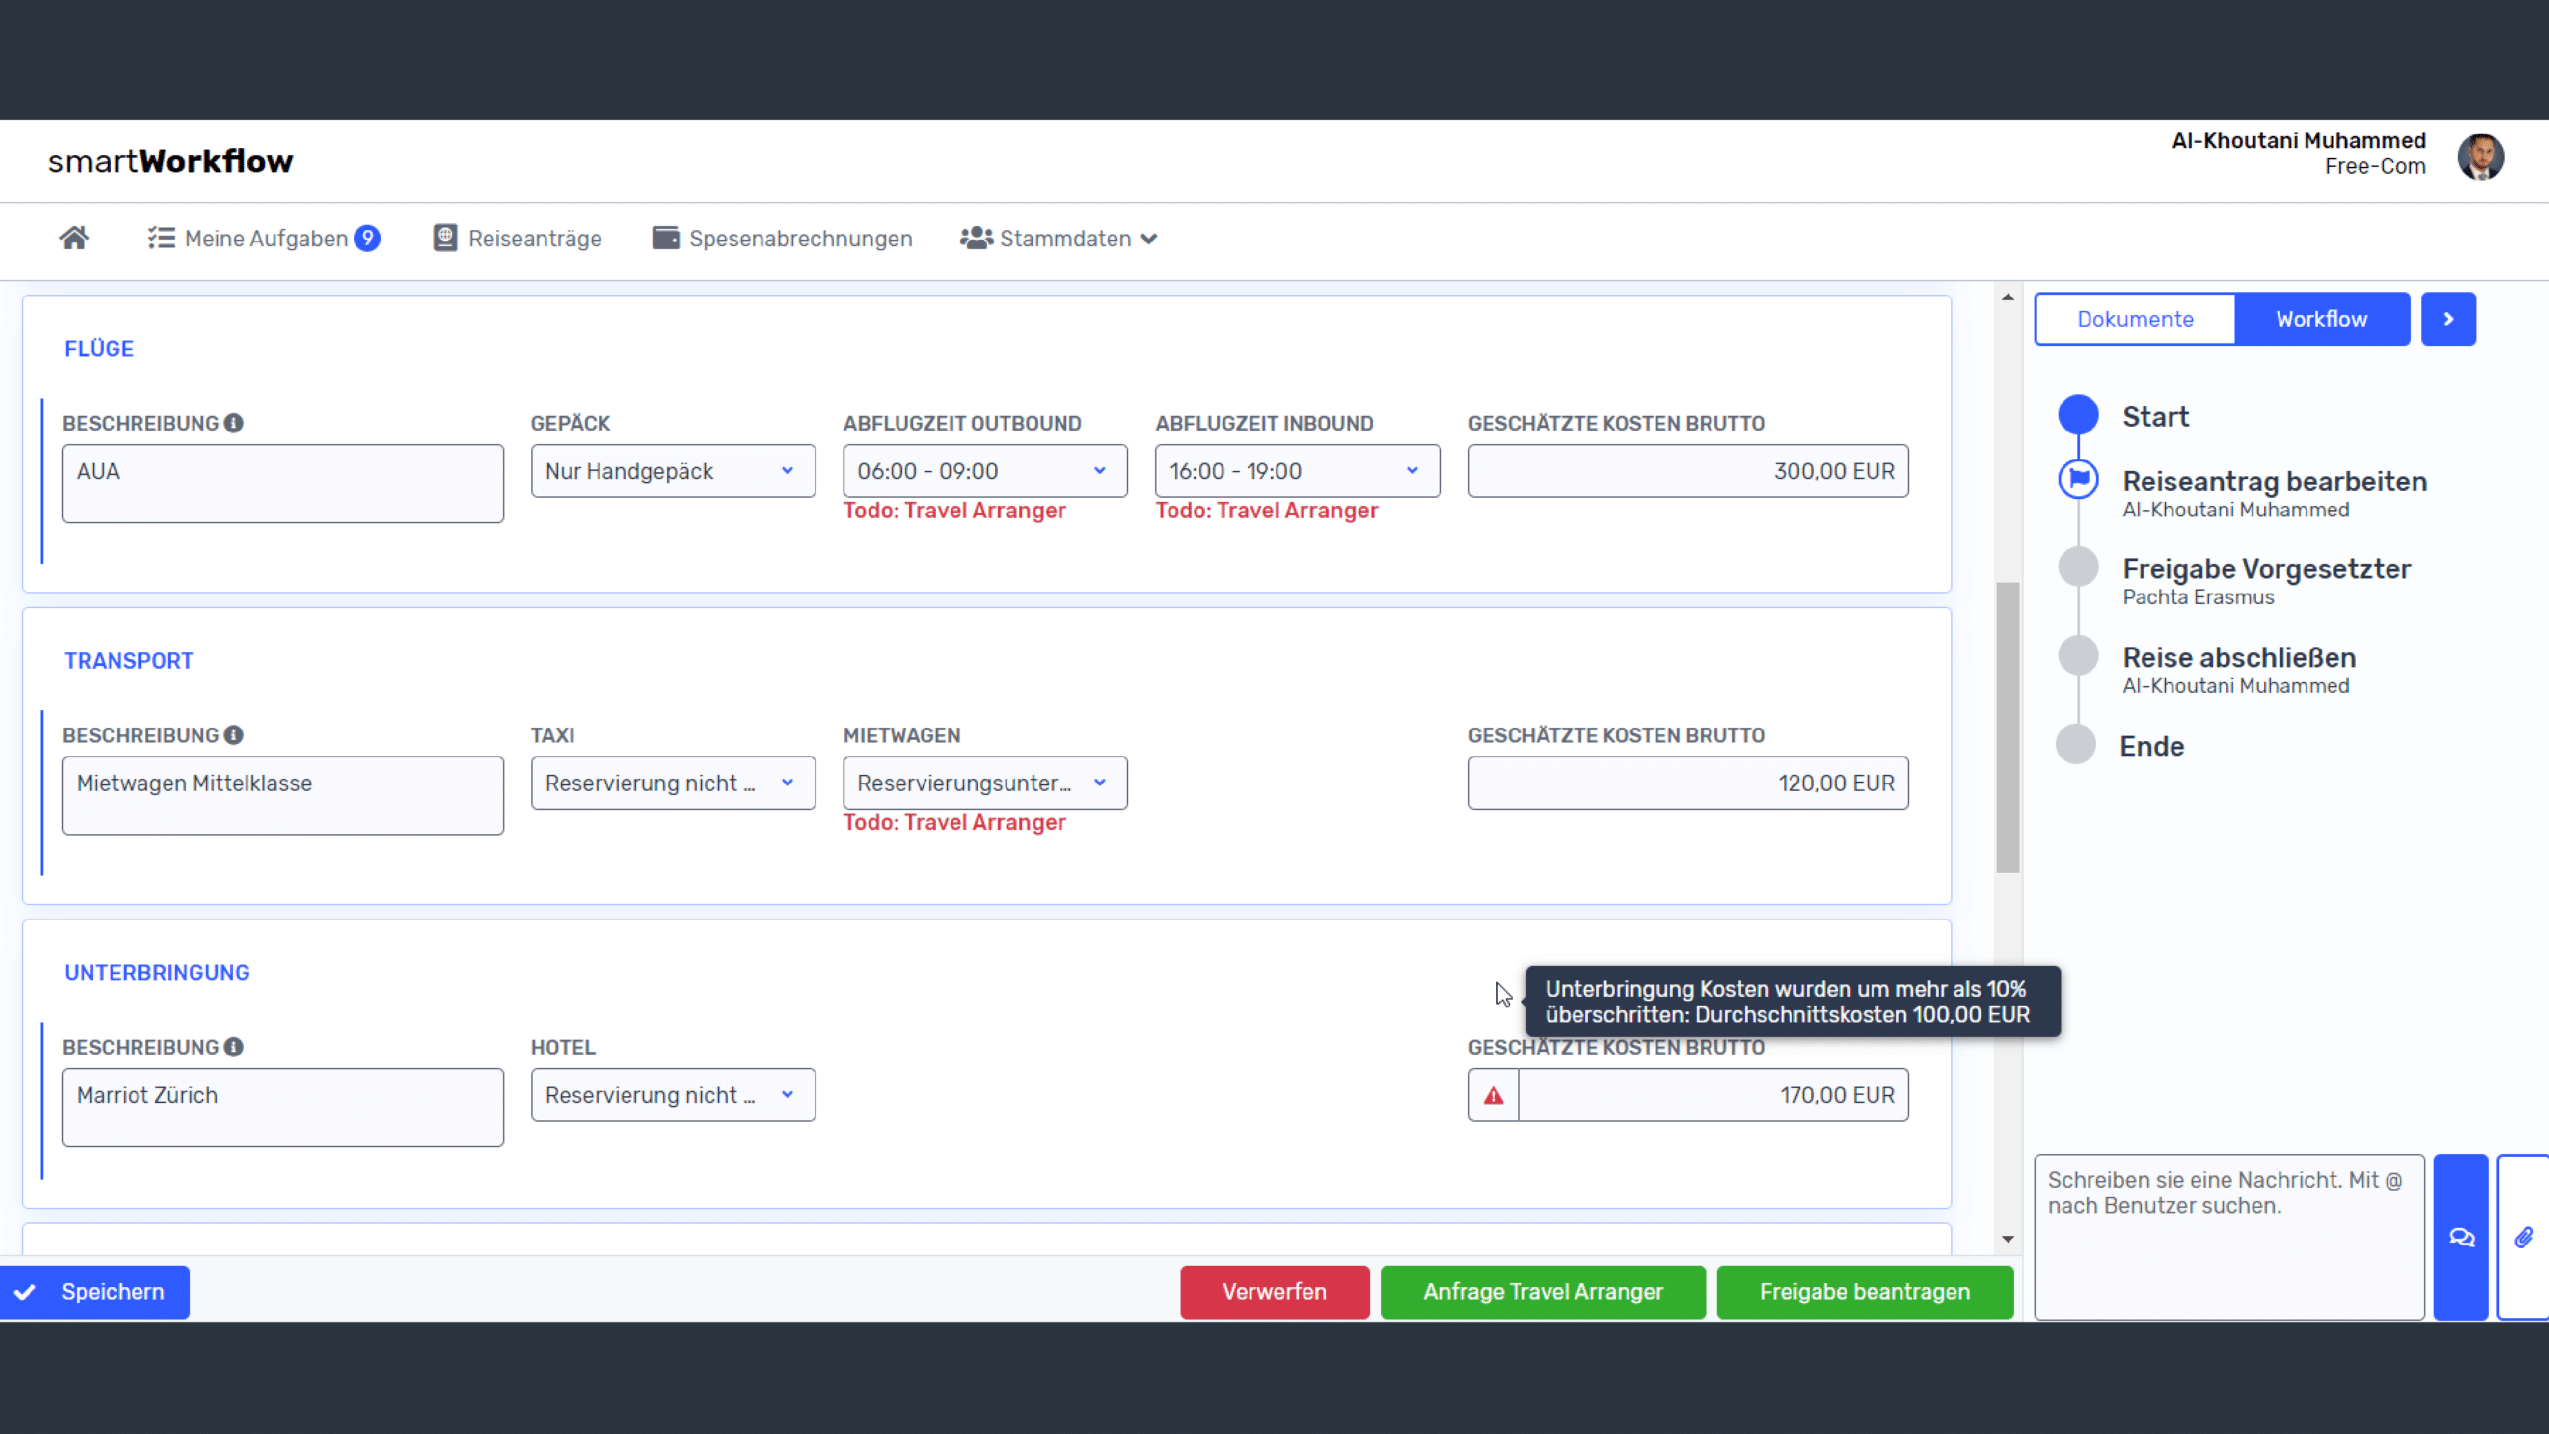
Task: Click the Unterbringung Beschreibung info icon
Action: tap(234, 1047)
